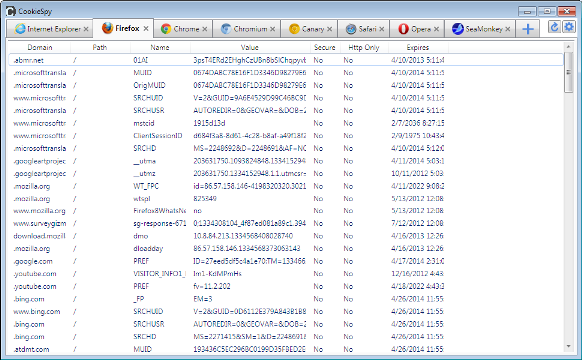Image resolution: width=582 pixels, height=360 pixels.
Task: Select the .google.com PREF cookie row
Action: pos(286,261)
